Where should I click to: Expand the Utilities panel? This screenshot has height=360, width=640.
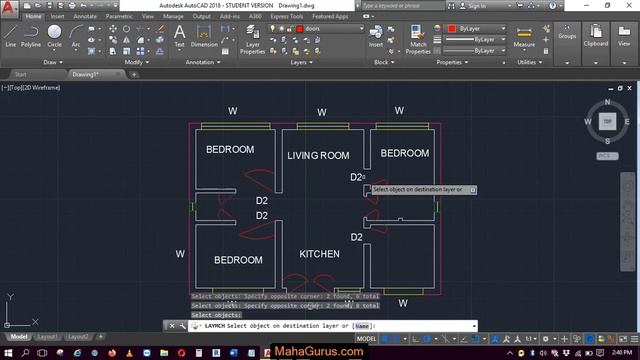[x=530, y=62]
